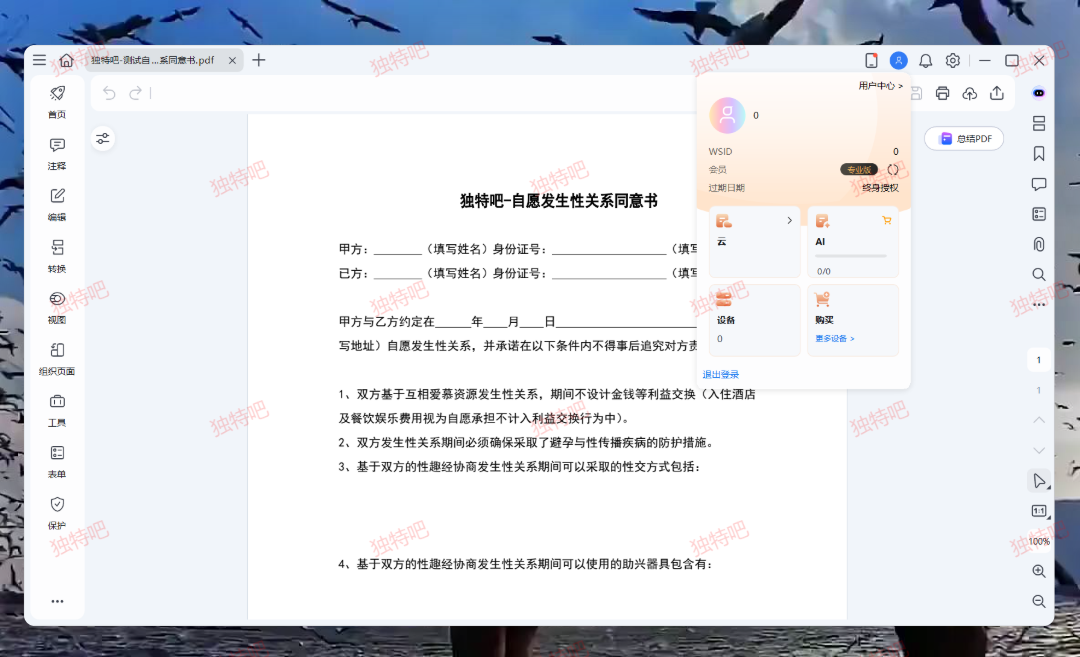The height and width of the screenshot is (657, 1080).
Task: Go to previous page arrow
Action: 1039,420
